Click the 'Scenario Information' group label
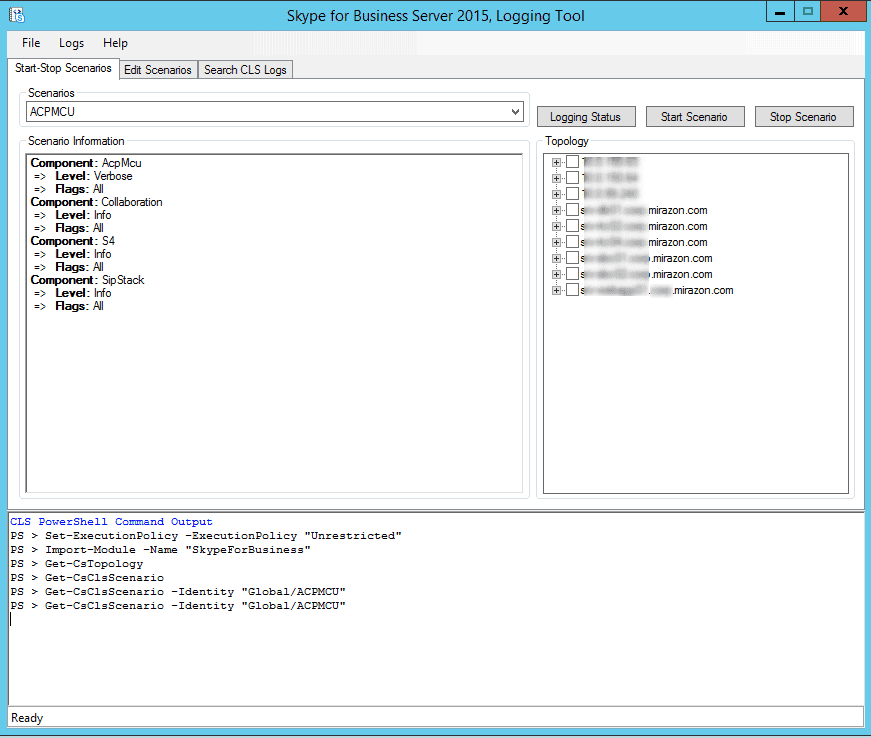Image resolution: width=871 pixels, height=738 pixels. point(76,141)
